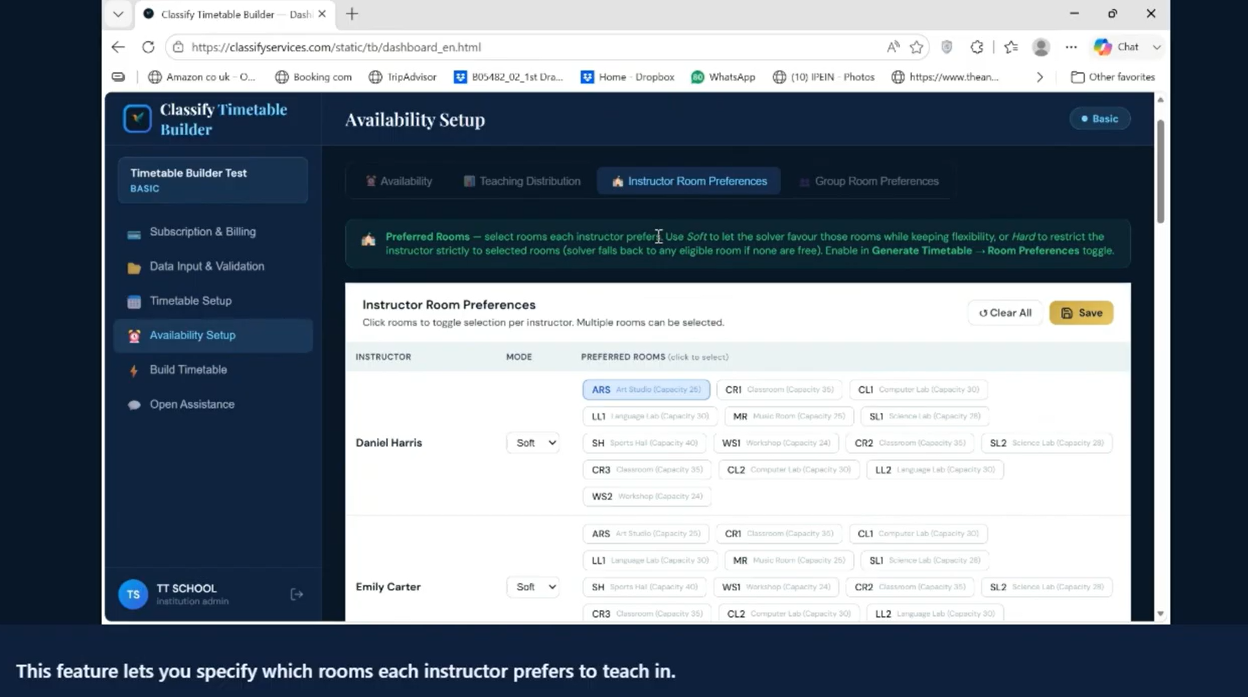Open new browser tab
1248x697 pixels.
[352, 14]
